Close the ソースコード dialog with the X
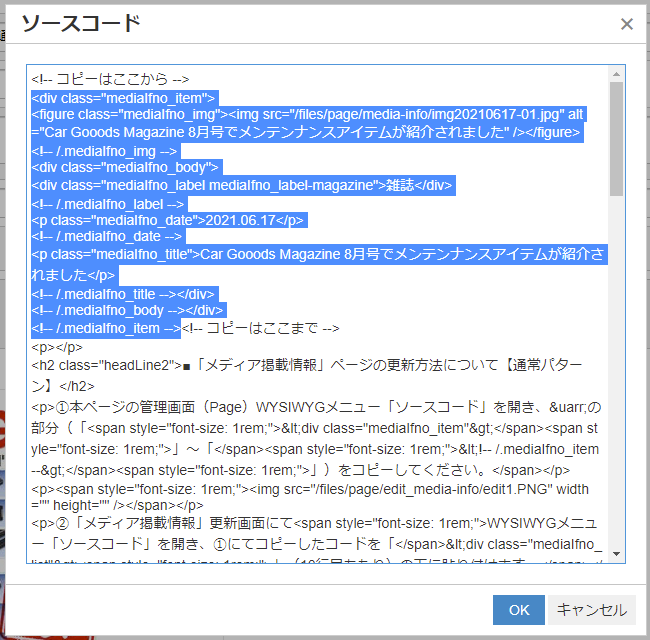The image size is (650, 640). tap(627, 24)
